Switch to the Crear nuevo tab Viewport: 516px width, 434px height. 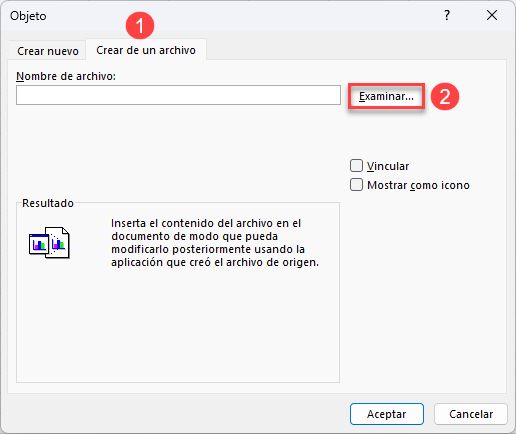click(x=47, y=51)
